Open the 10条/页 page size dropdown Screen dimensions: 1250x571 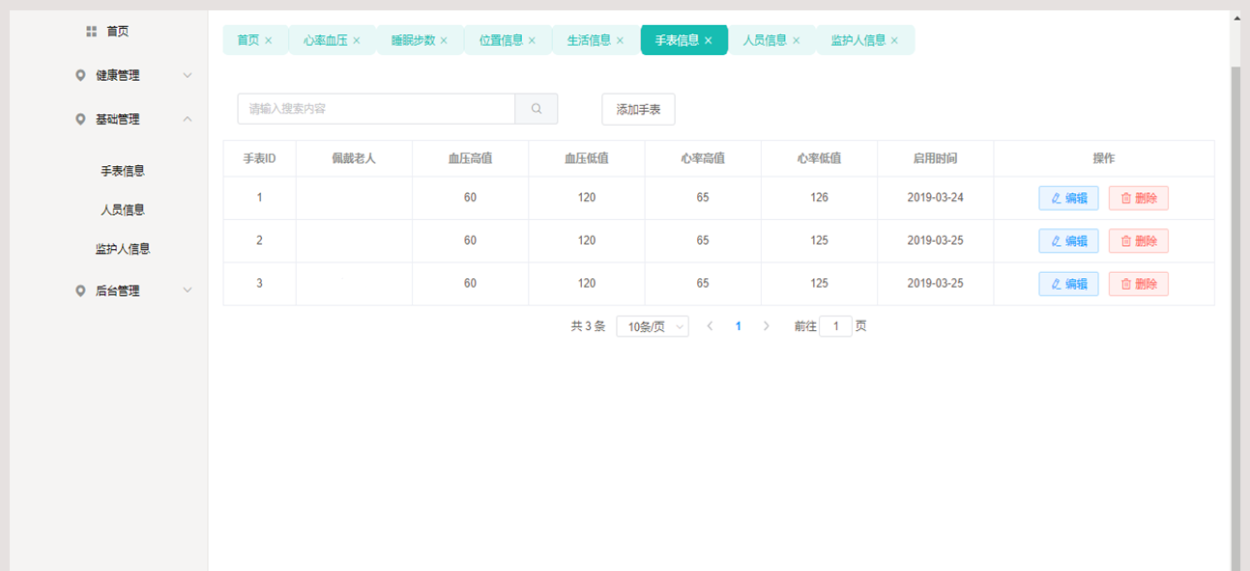tap(652, 327)
